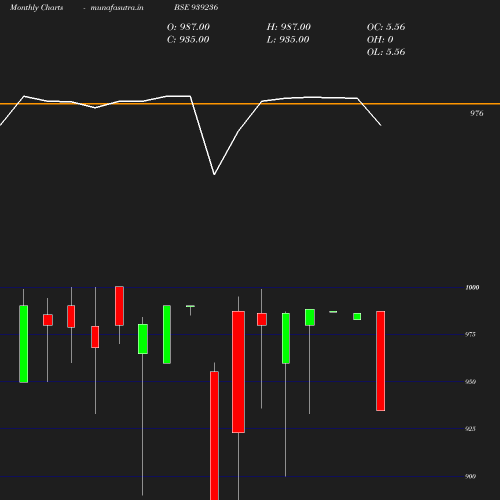Click the munafasutra.in label

click(x=117, y=7)
